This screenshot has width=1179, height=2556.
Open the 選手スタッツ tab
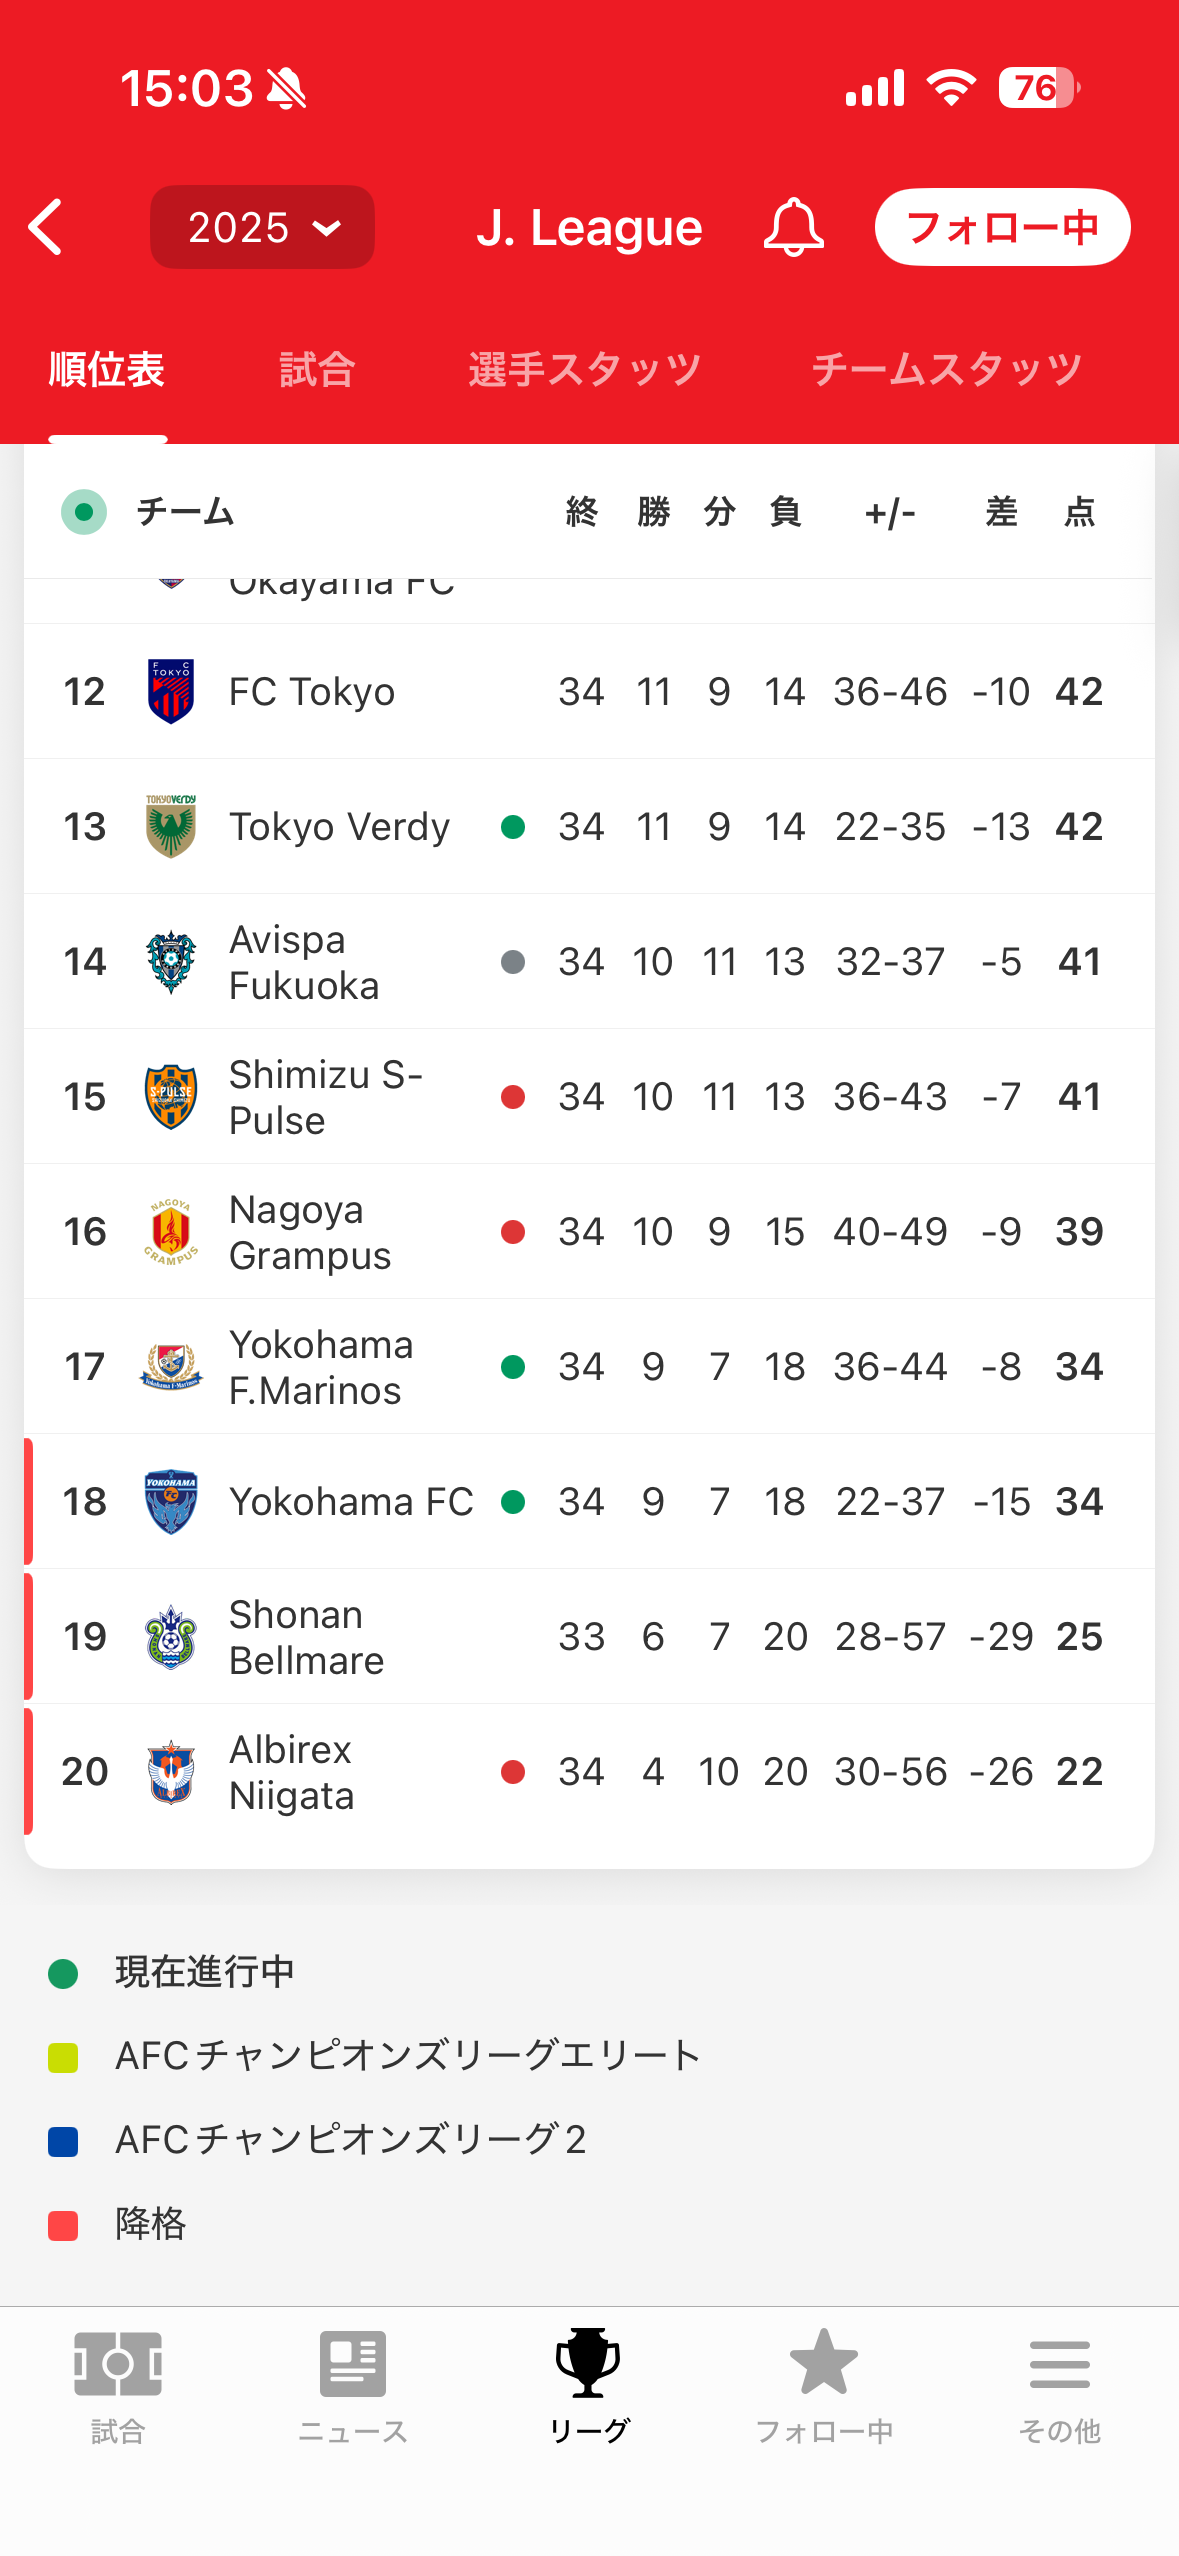click(585, 370)
